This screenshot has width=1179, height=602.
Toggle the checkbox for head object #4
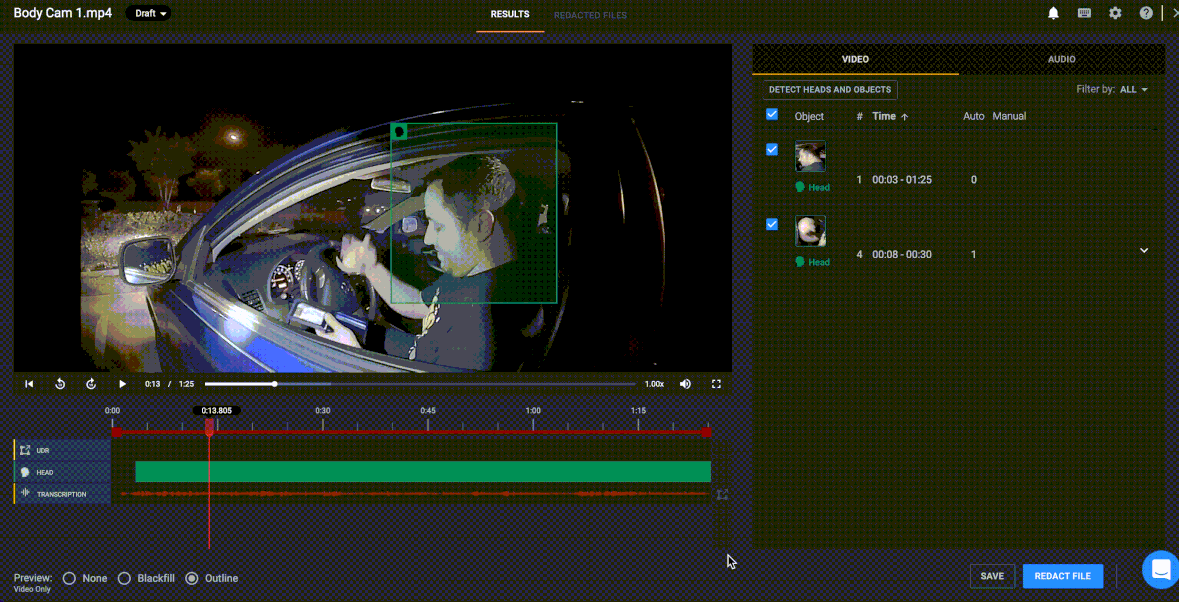point(771,224)
